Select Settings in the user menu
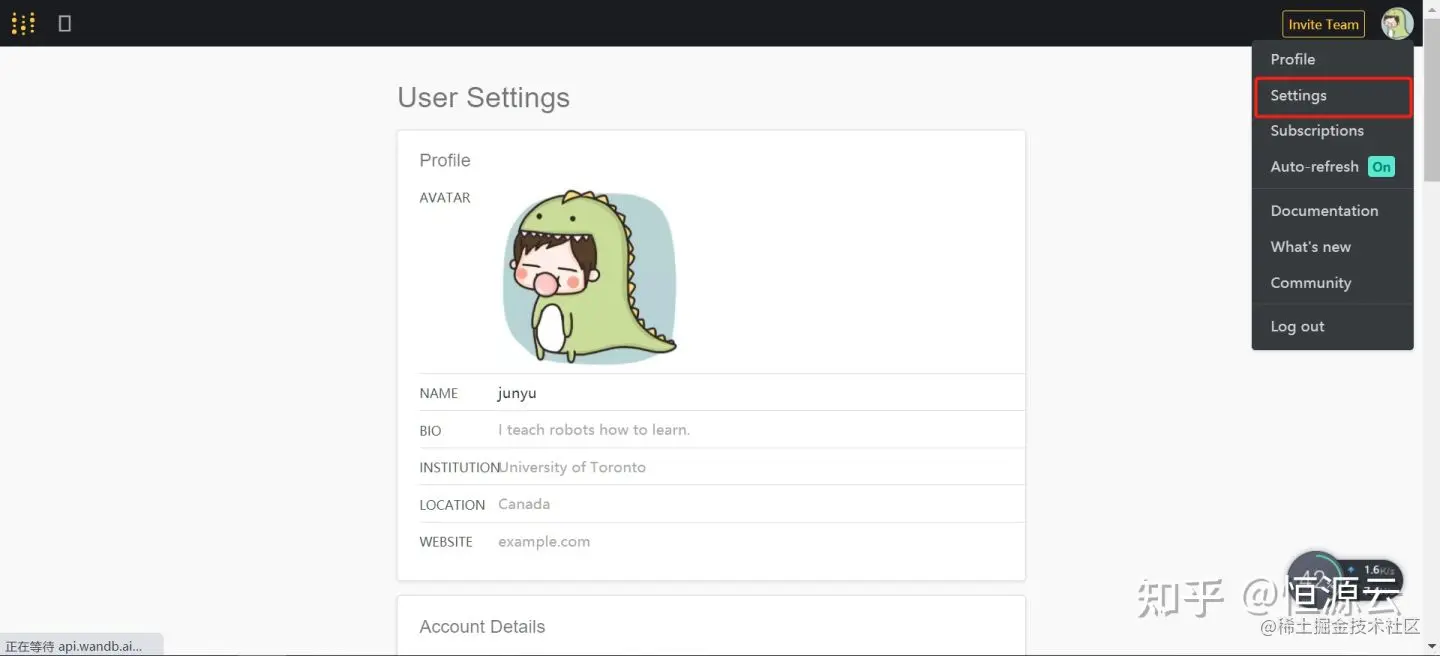The image size is (1440, 656). pos(1332,96)
